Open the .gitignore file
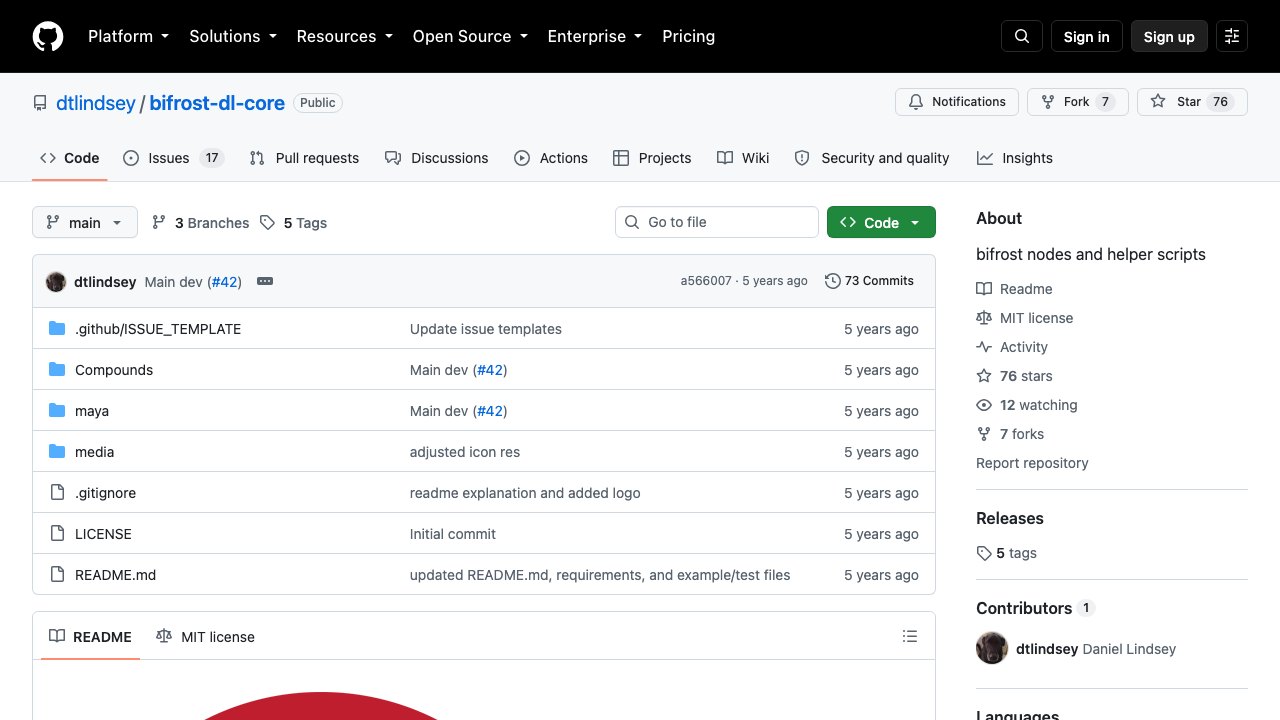The height and width of the screenshot is (720, 1280). [x=105, y=493]
